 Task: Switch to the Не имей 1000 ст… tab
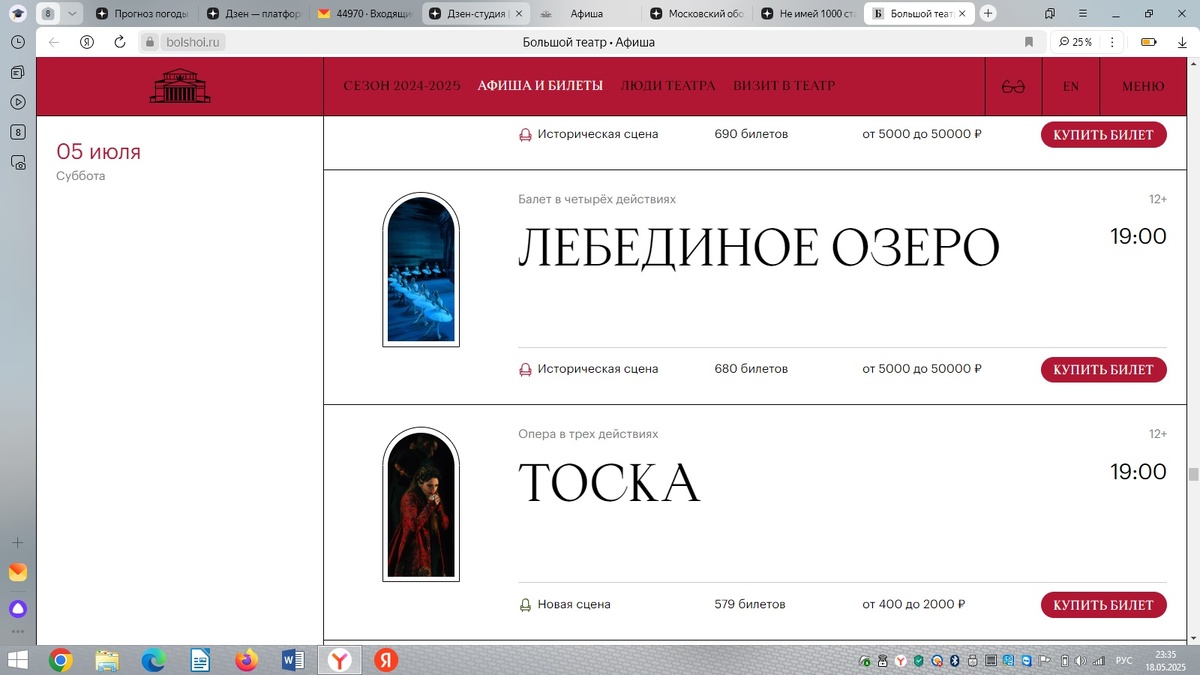click(808, 14)
